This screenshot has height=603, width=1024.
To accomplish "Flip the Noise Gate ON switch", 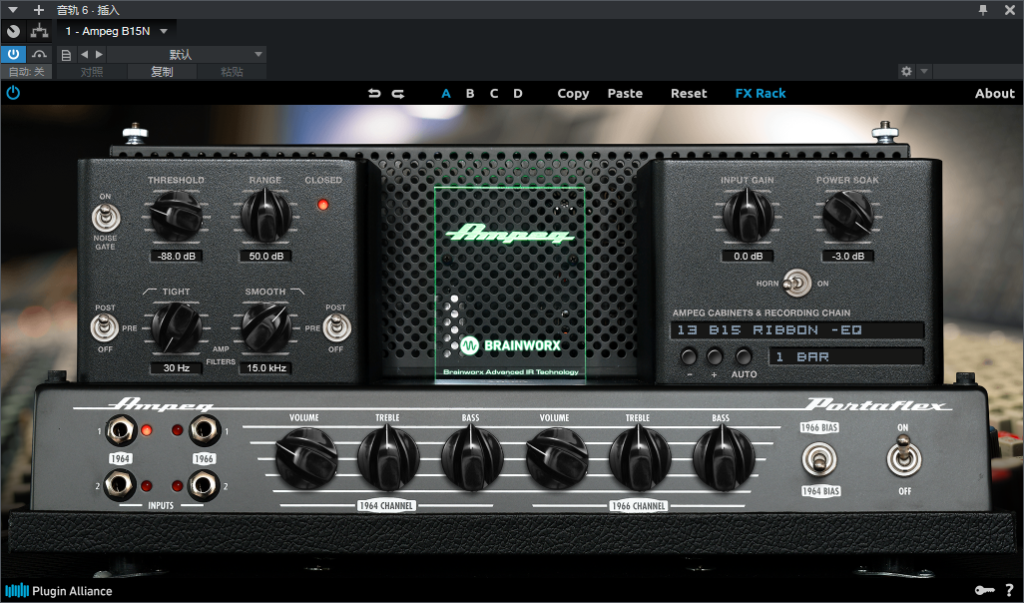I will [105, 218].
